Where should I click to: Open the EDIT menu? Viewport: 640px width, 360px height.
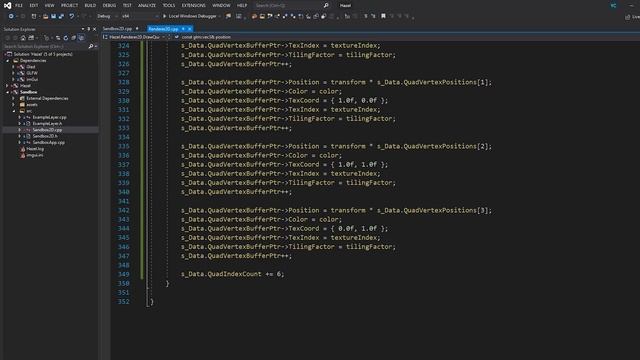click(34, 5)
